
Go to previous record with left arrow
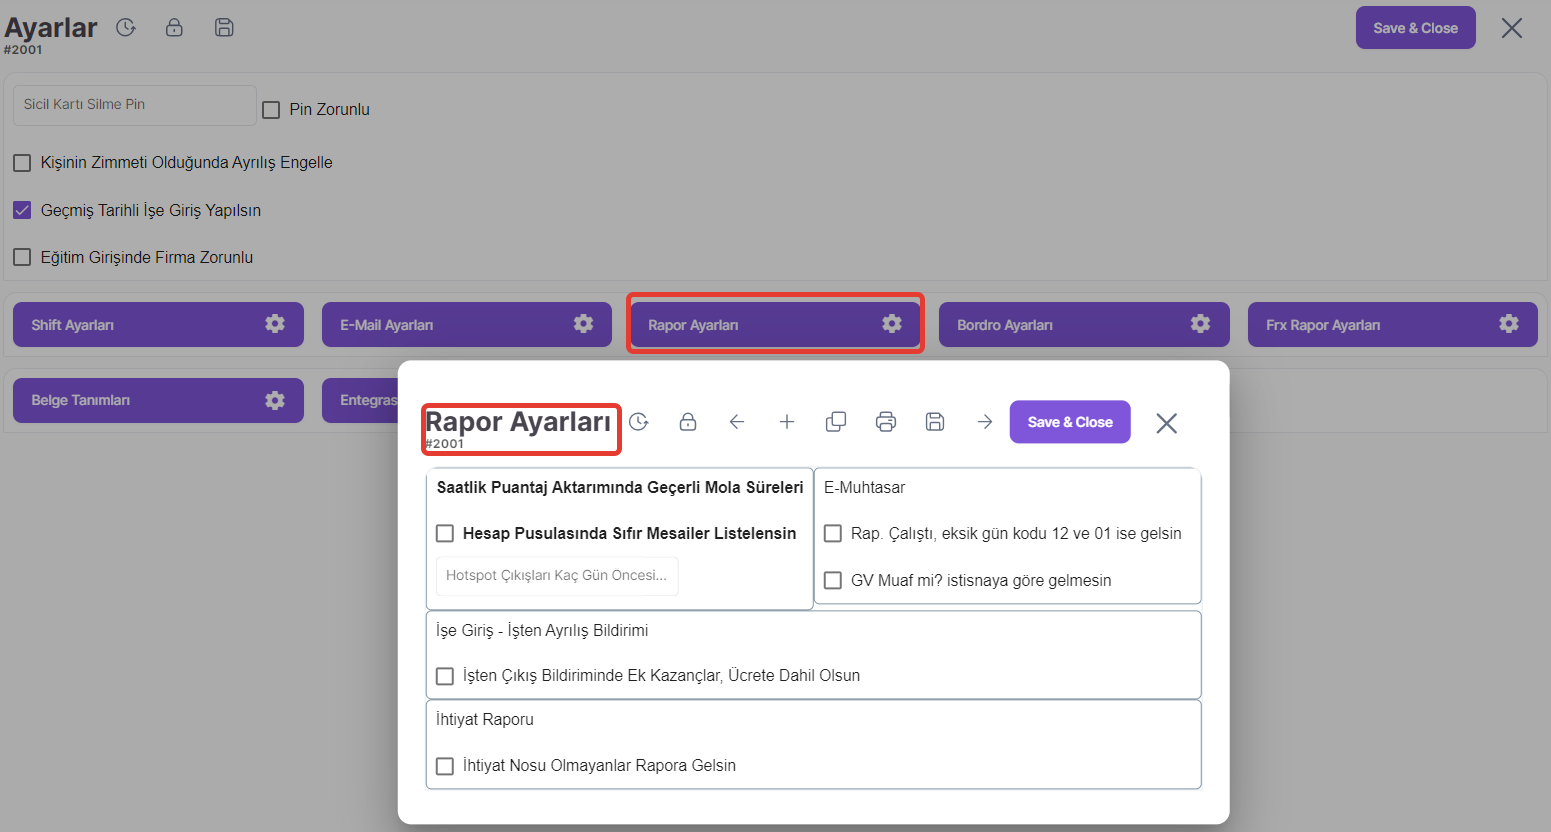point(737,422)
